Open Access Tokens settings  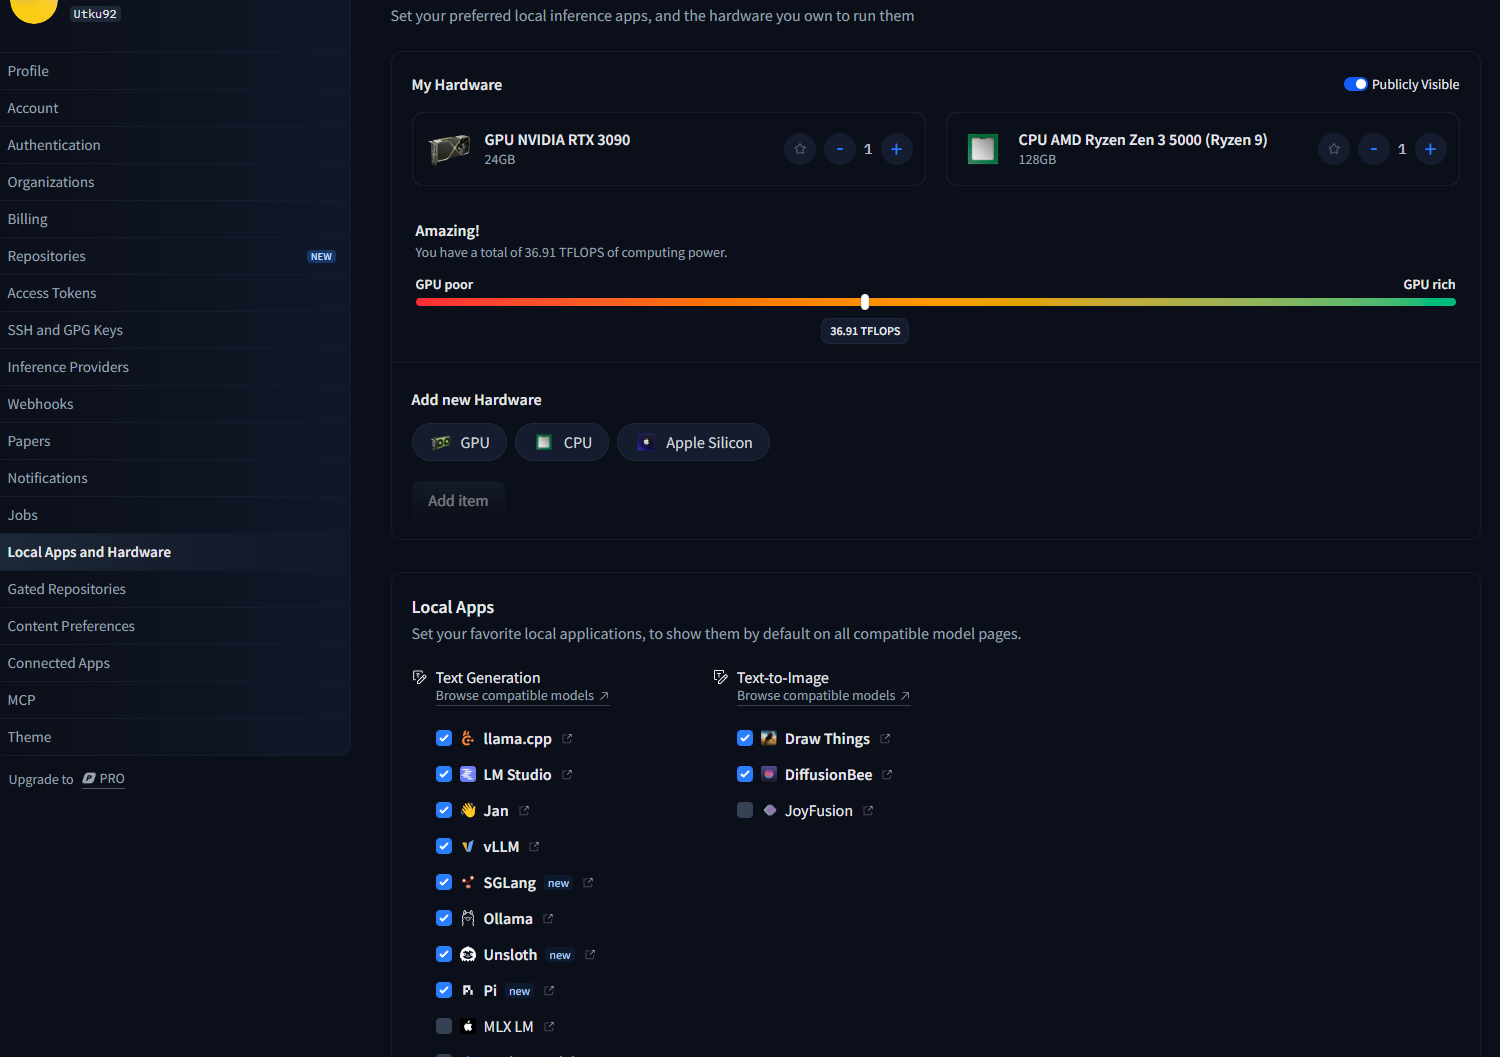click(x=175, y=293)
